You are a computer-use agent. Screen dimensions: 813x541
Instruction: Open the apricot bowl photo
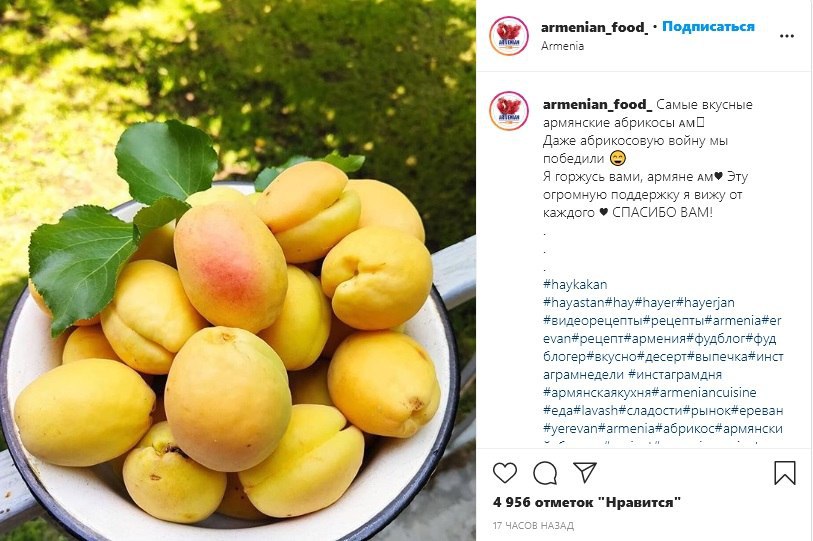237,270
